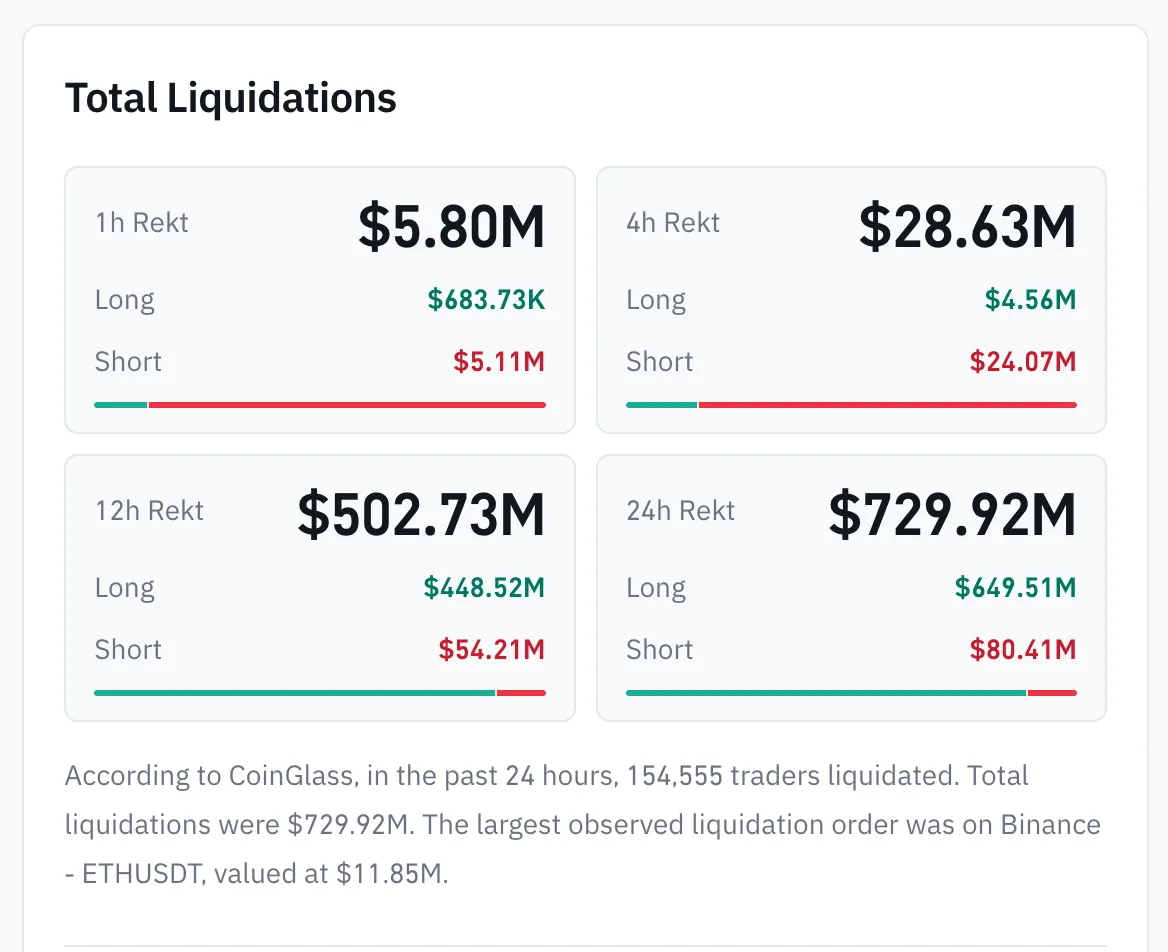
Task: Click the word "CoinGlass" in the summary paragraph
Action: (291, 776)
